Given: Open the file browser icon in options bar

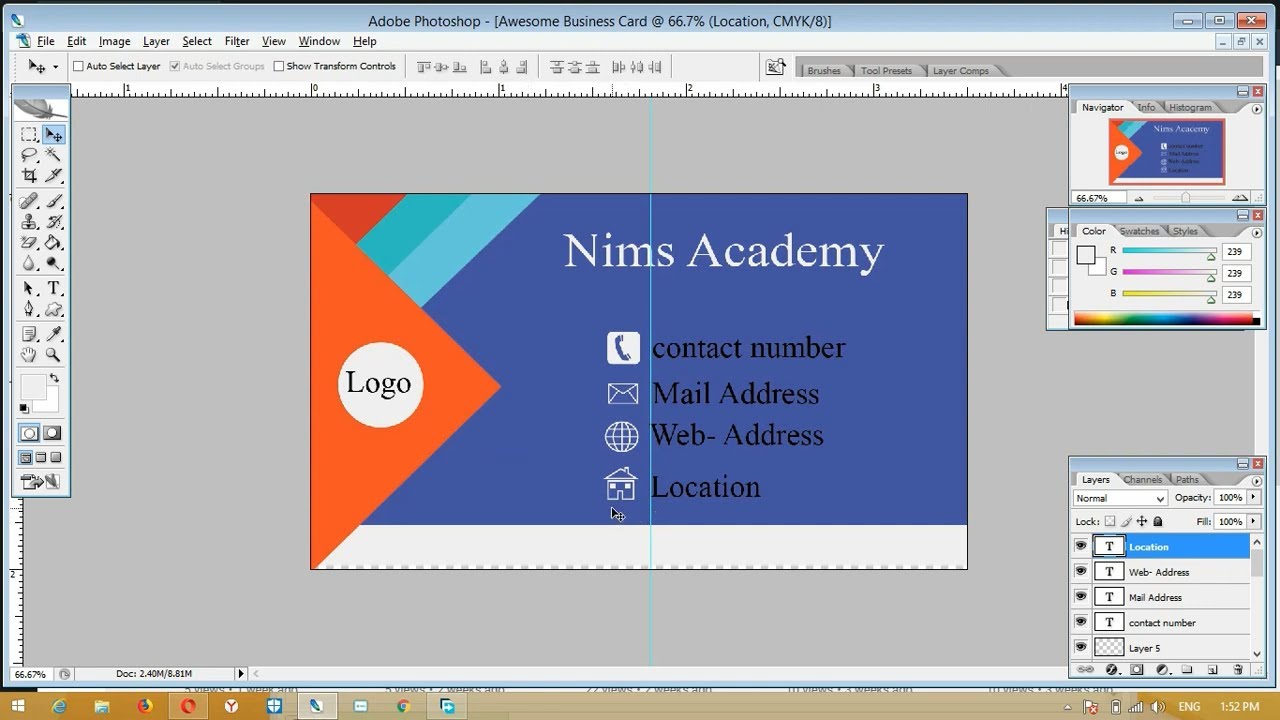Looking at the screenshot, I should click(x=775, y=67).
